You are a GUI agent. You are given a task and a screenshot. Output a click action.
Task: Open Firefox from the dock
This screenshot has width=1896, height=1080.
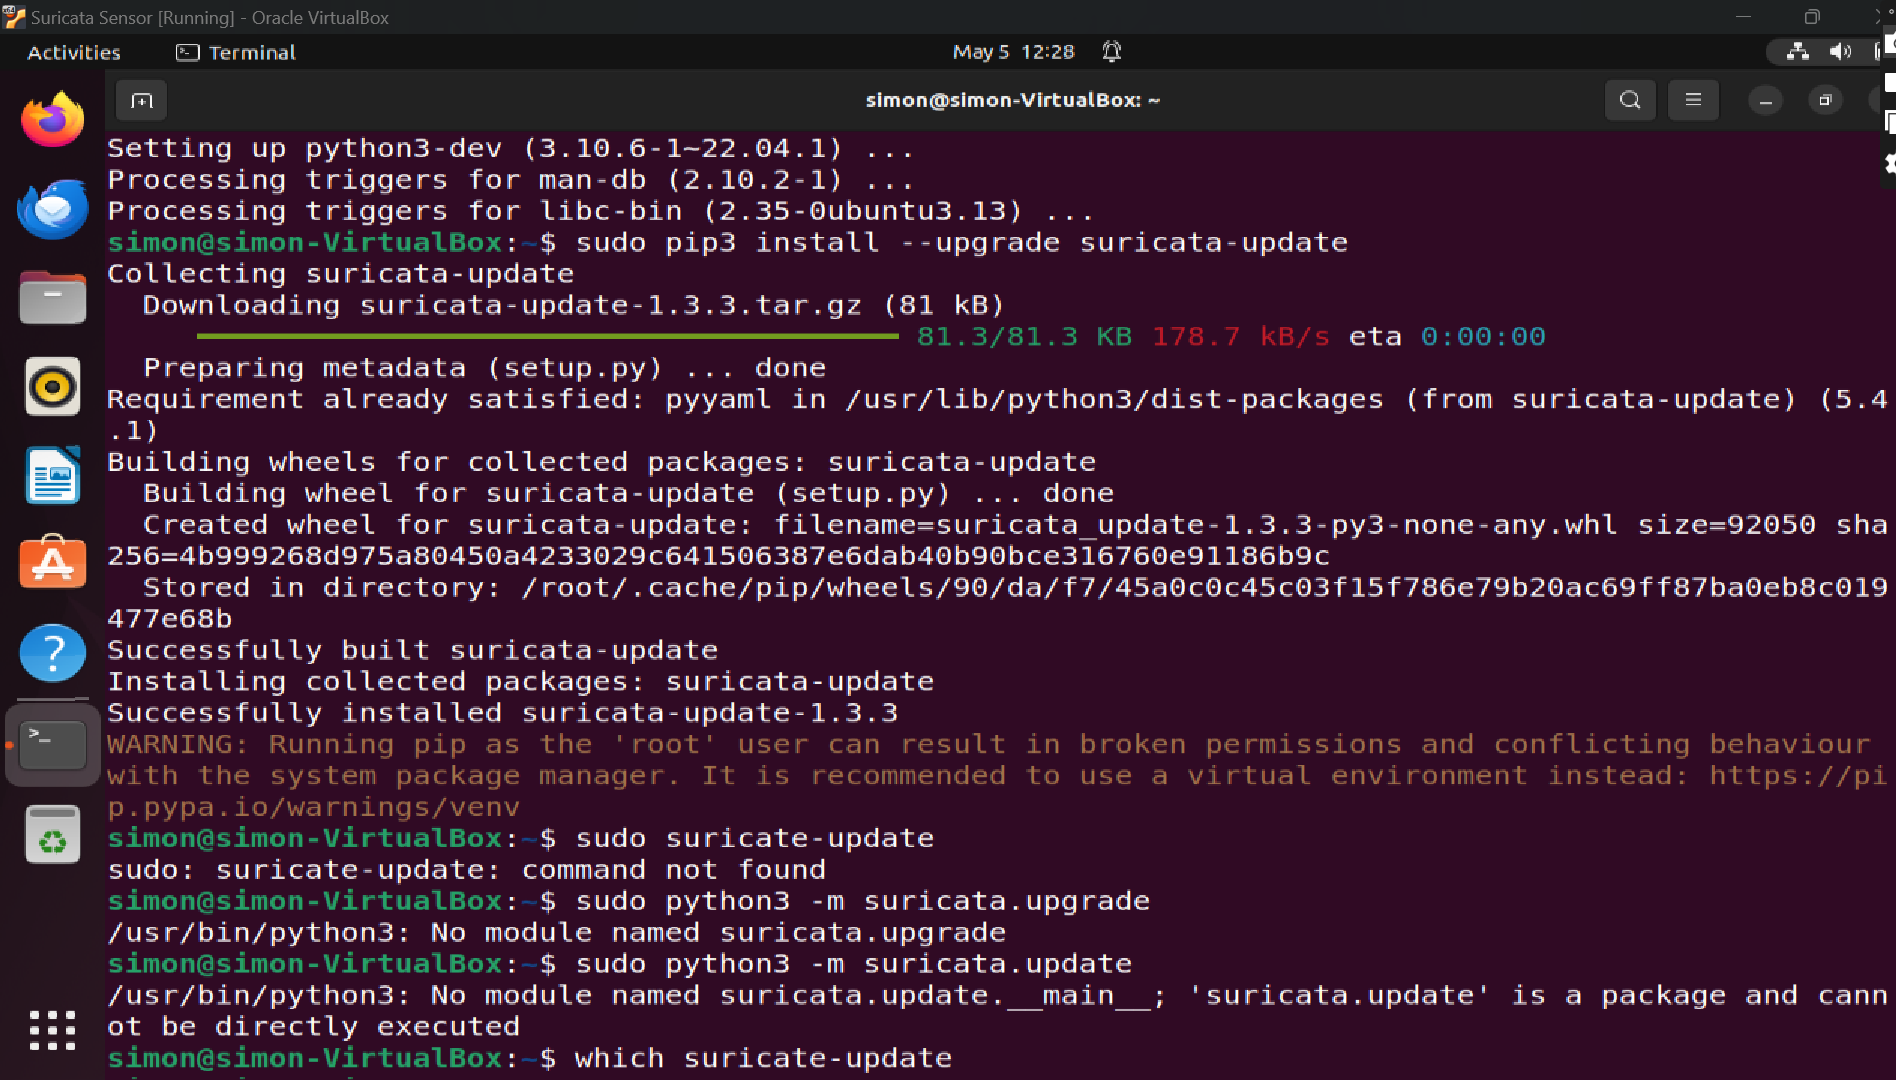tap(53, 120)
